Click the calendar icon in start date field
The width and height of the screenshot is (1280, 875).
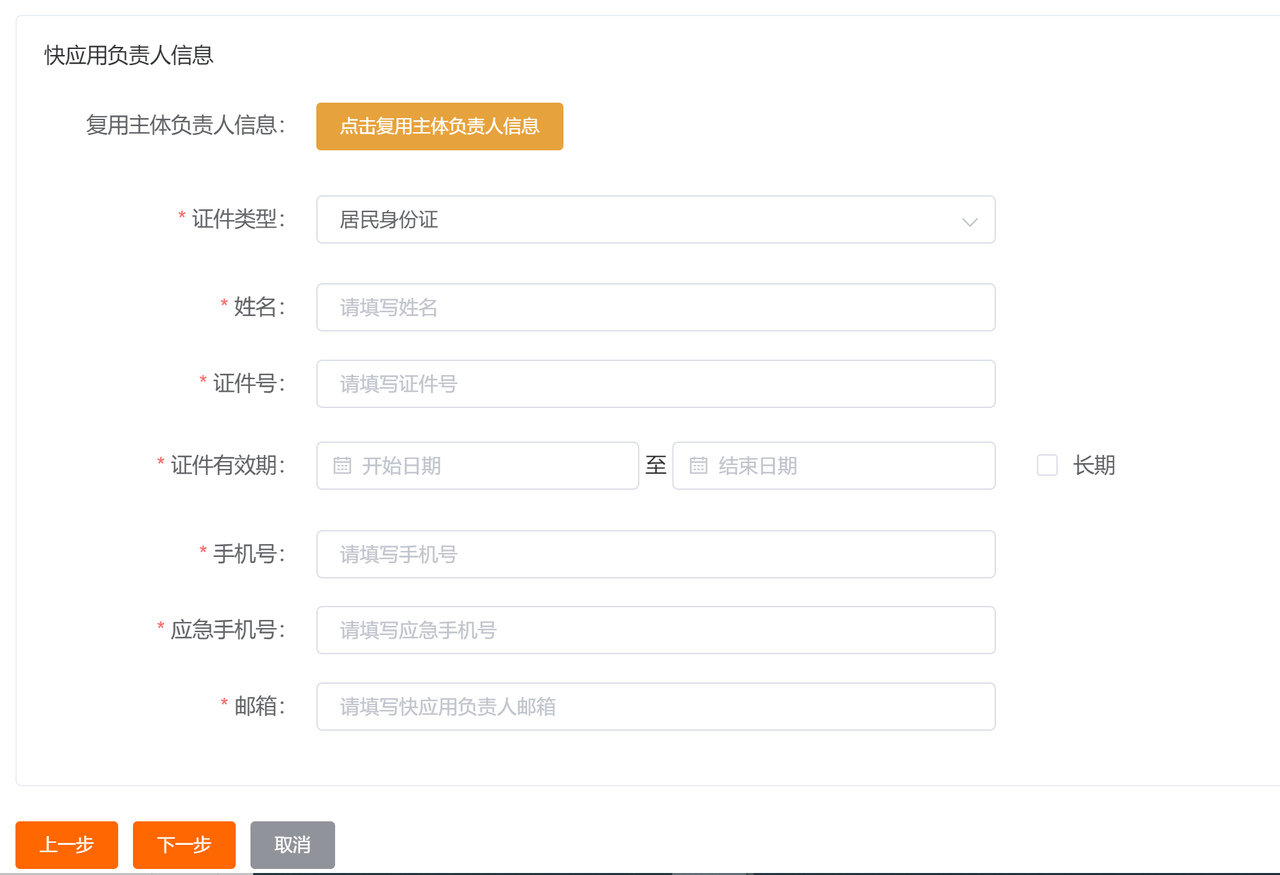click(x=342, y=466)
